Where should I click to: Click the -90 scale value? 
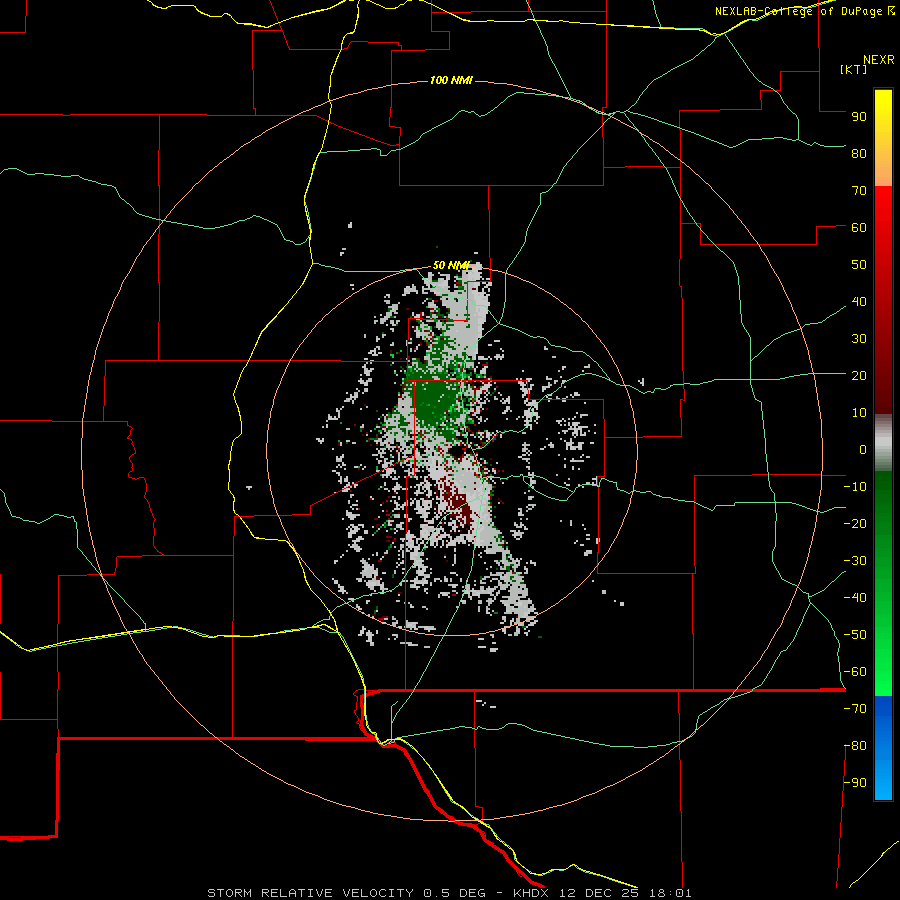(855, 783)
